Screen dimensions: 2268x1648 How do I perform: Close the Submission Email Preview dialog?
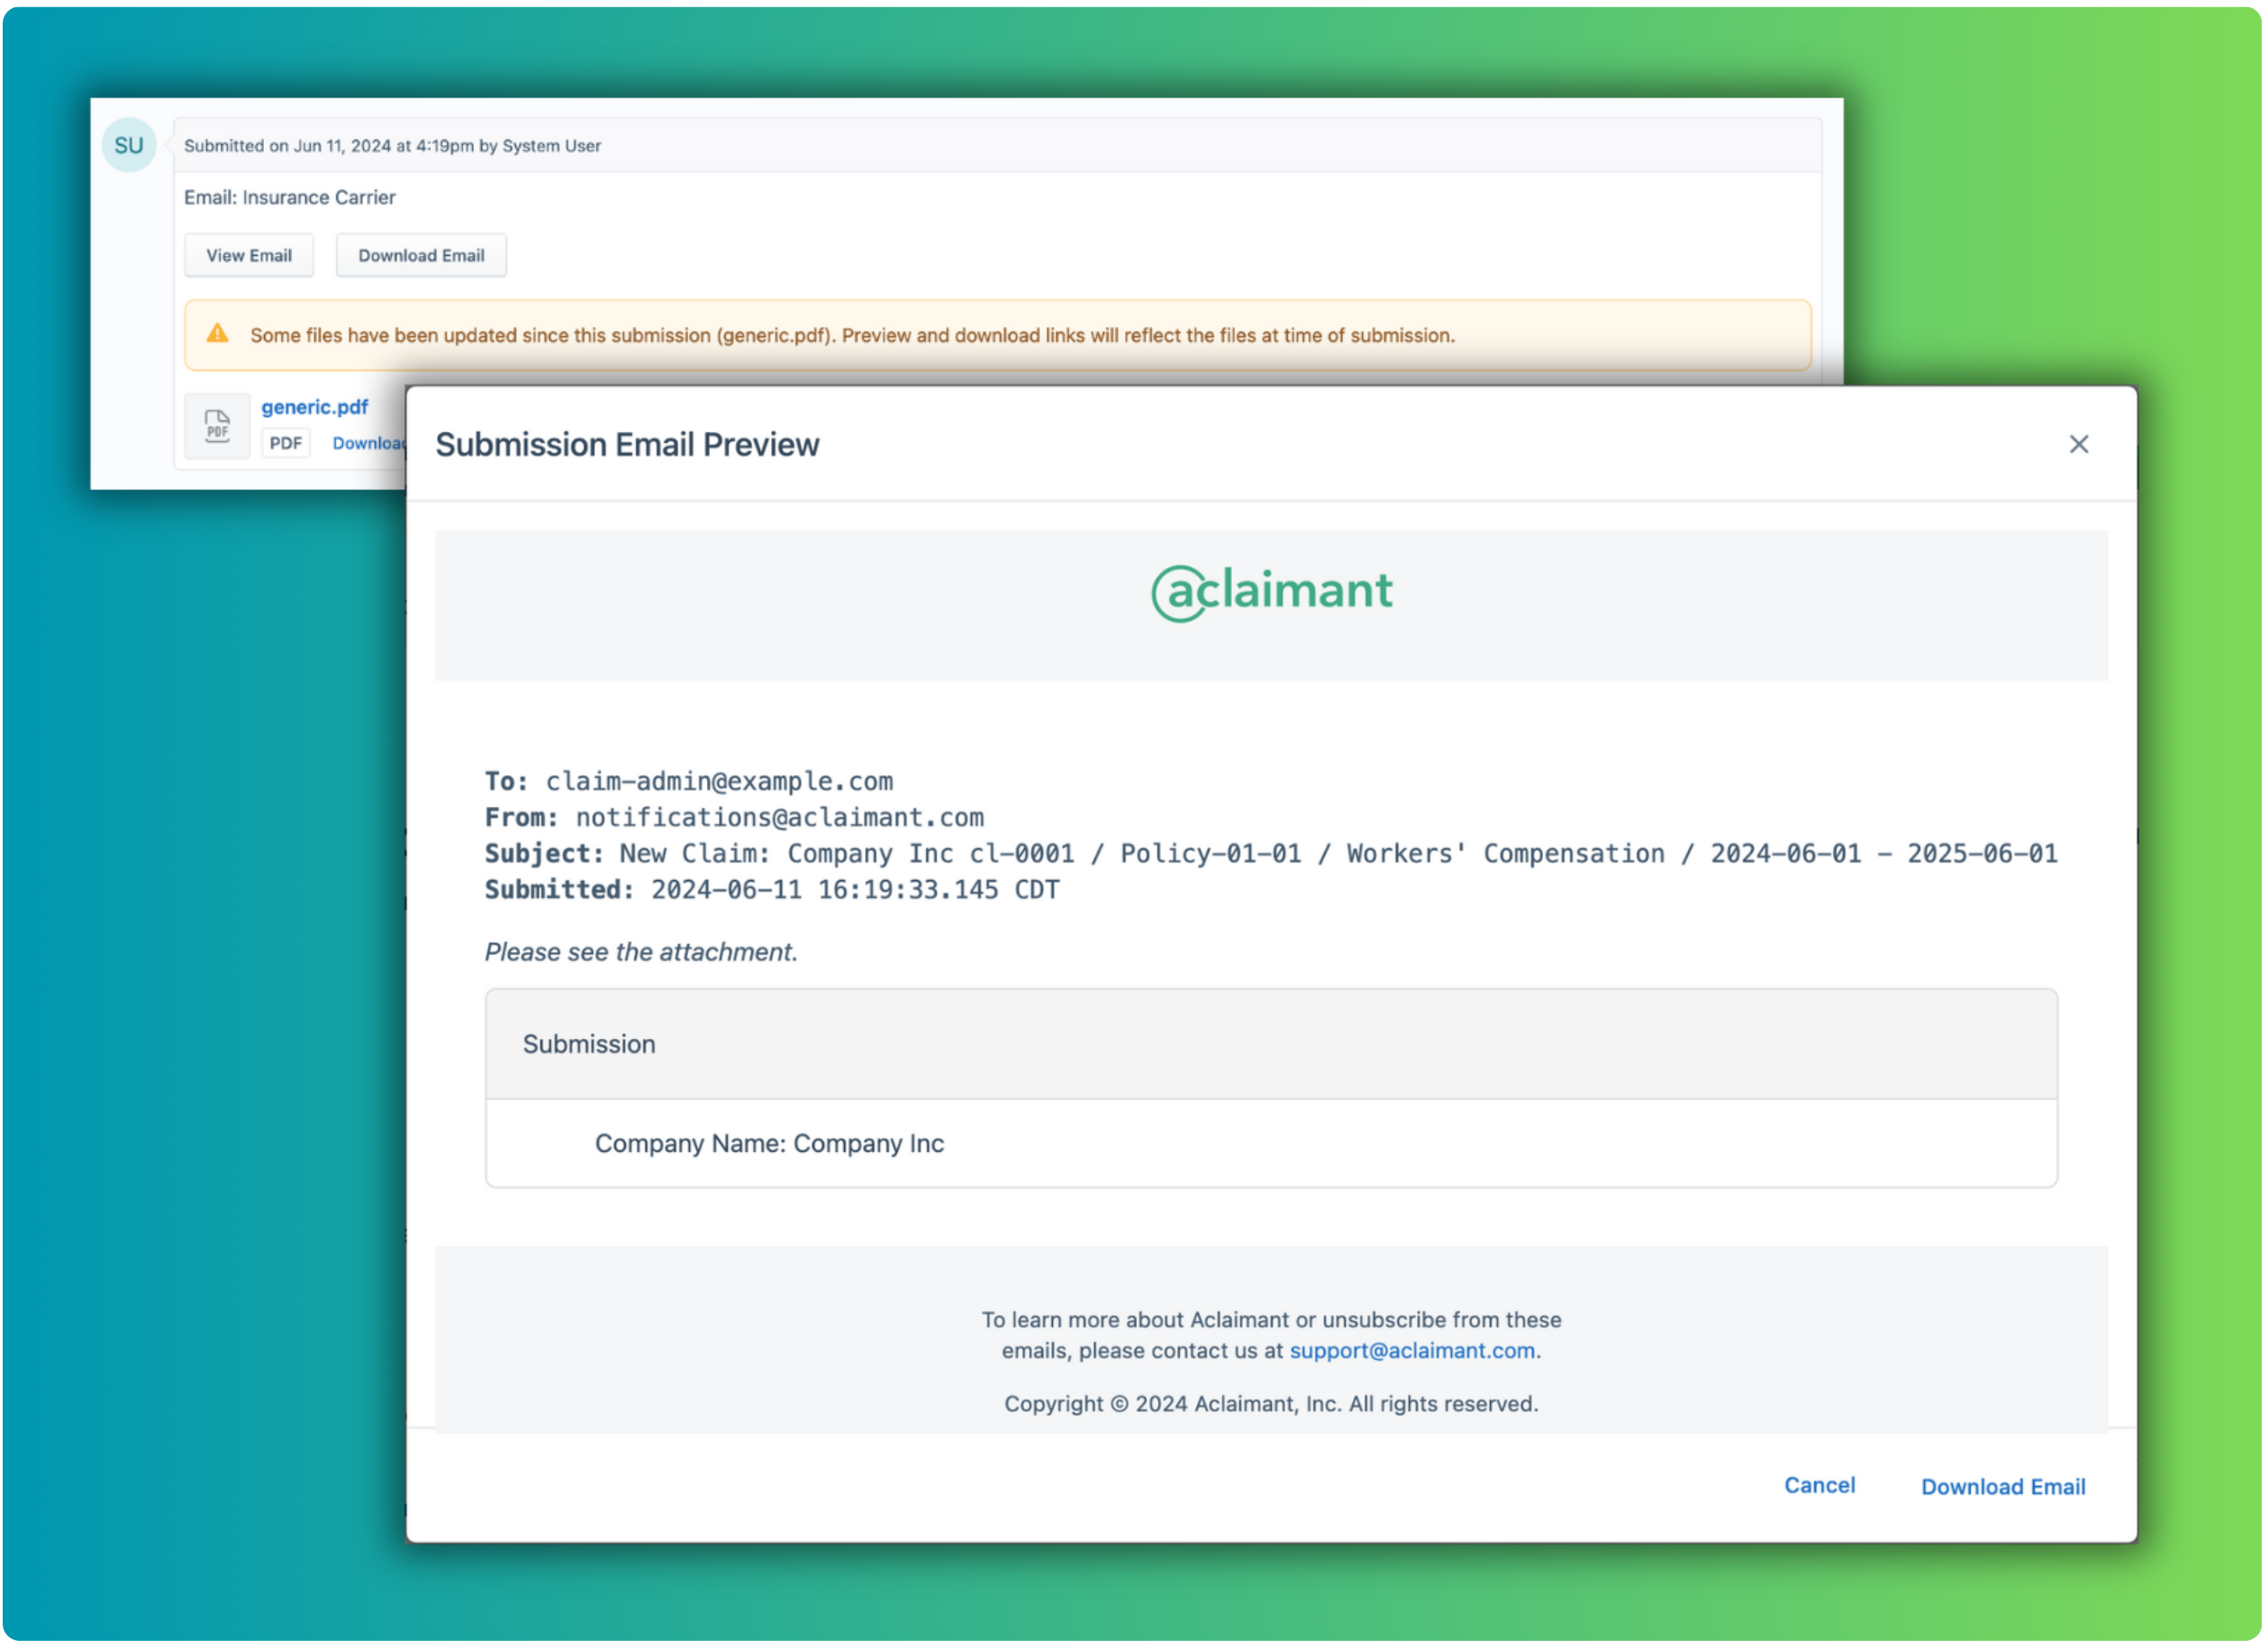point(2078,444)
